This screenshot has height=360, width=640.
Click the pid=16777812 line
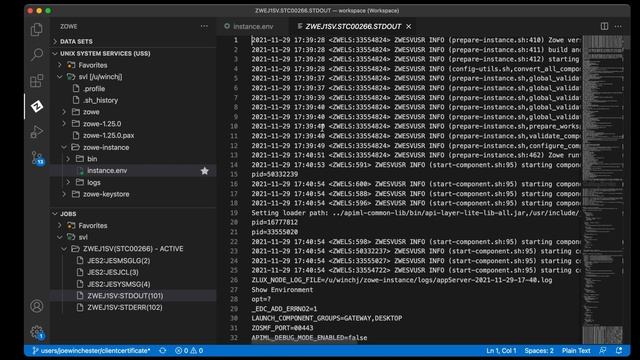click(275, 222)
